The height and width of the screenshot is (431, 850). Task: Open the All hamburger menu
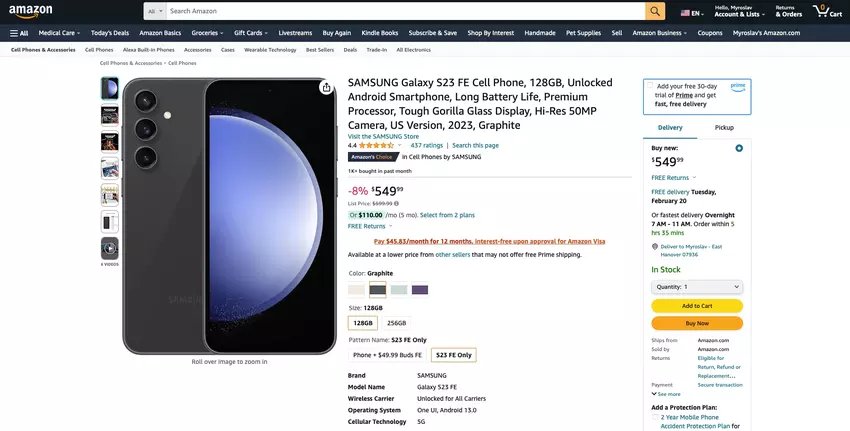click(19, 33)
